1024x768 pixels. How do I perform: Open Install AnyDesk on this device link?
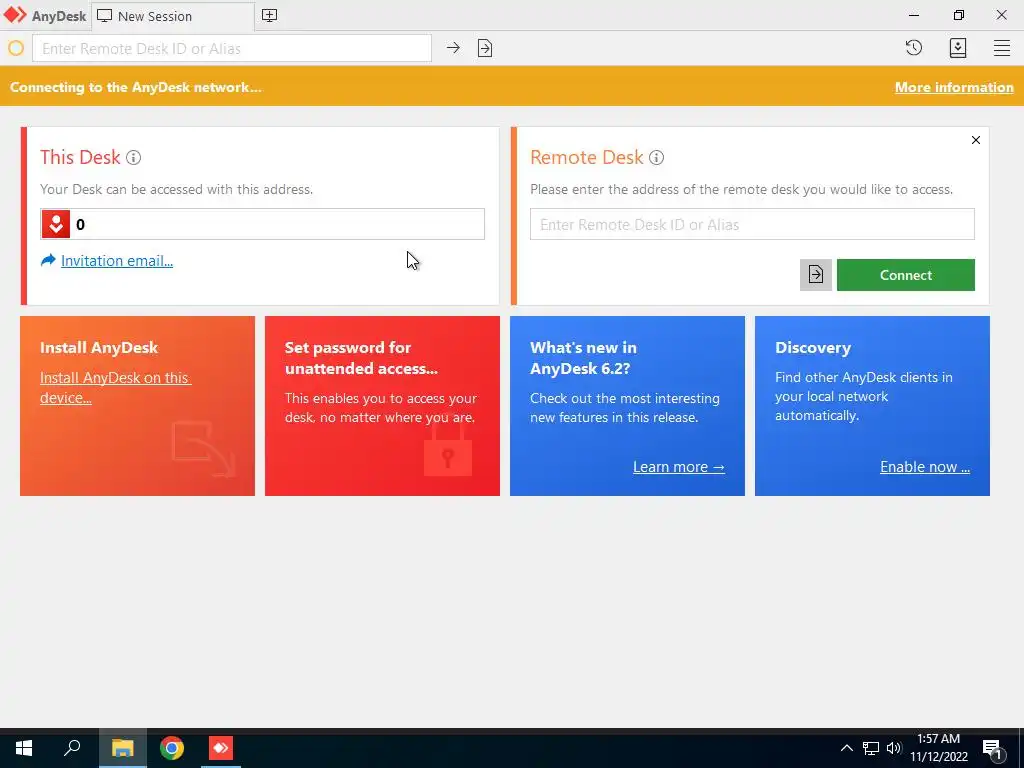click(x=115, y=388)
